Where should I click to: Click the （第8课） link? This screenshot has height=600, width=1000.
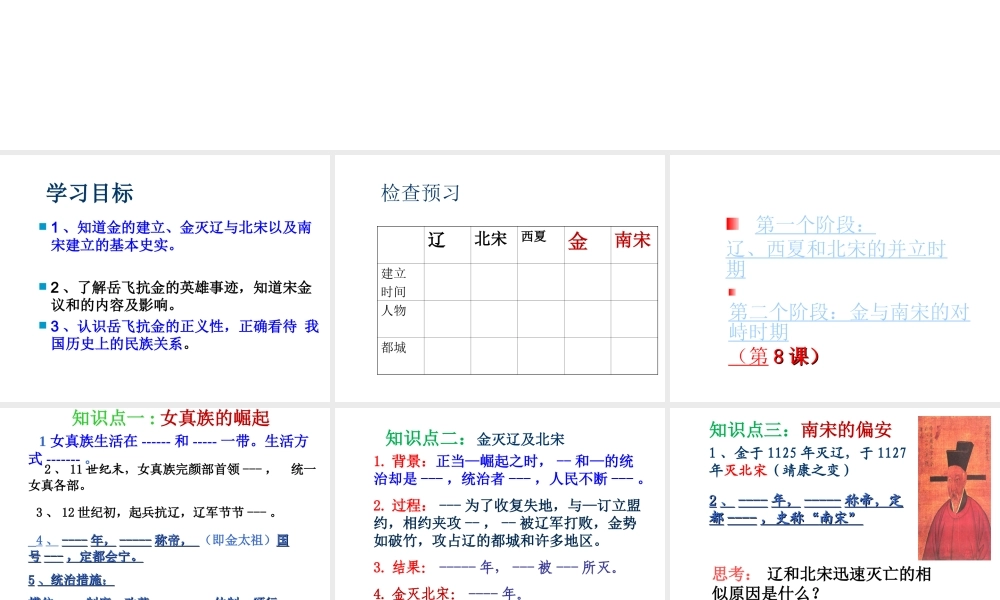[x=774, y=356]
